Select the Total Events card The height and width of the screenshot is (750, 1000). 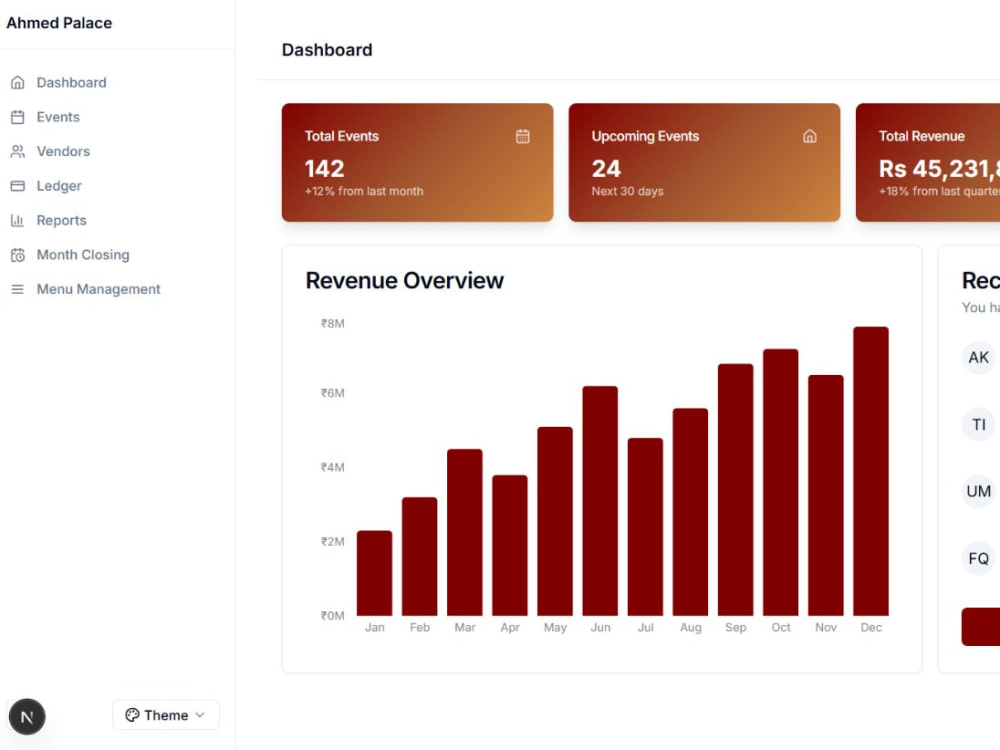pos(417,163)
